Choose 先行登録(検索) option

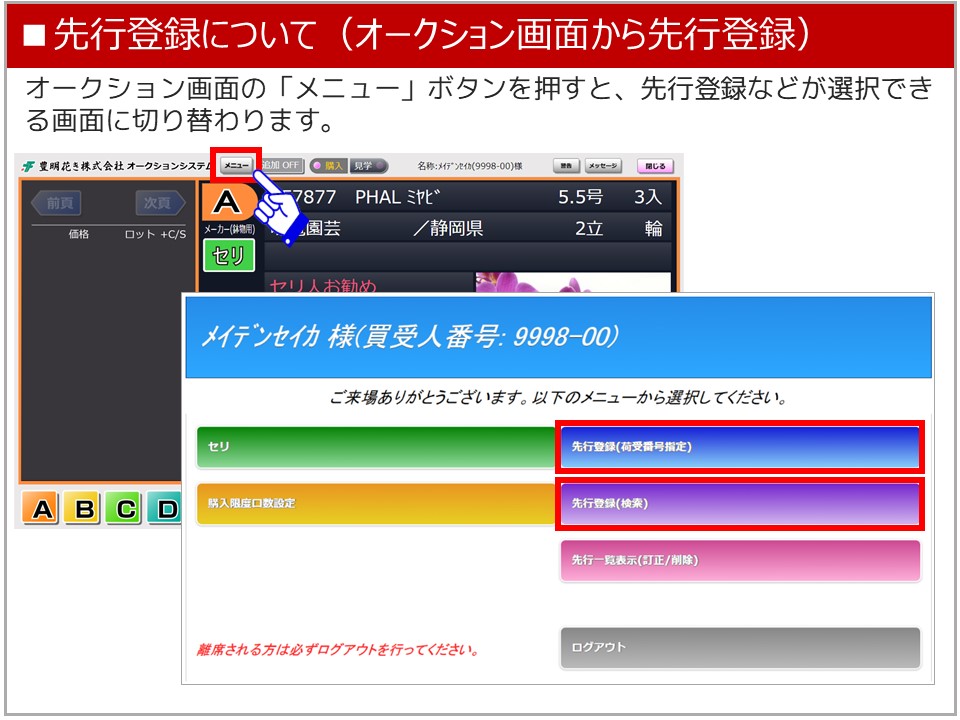[x=739, y=504]
